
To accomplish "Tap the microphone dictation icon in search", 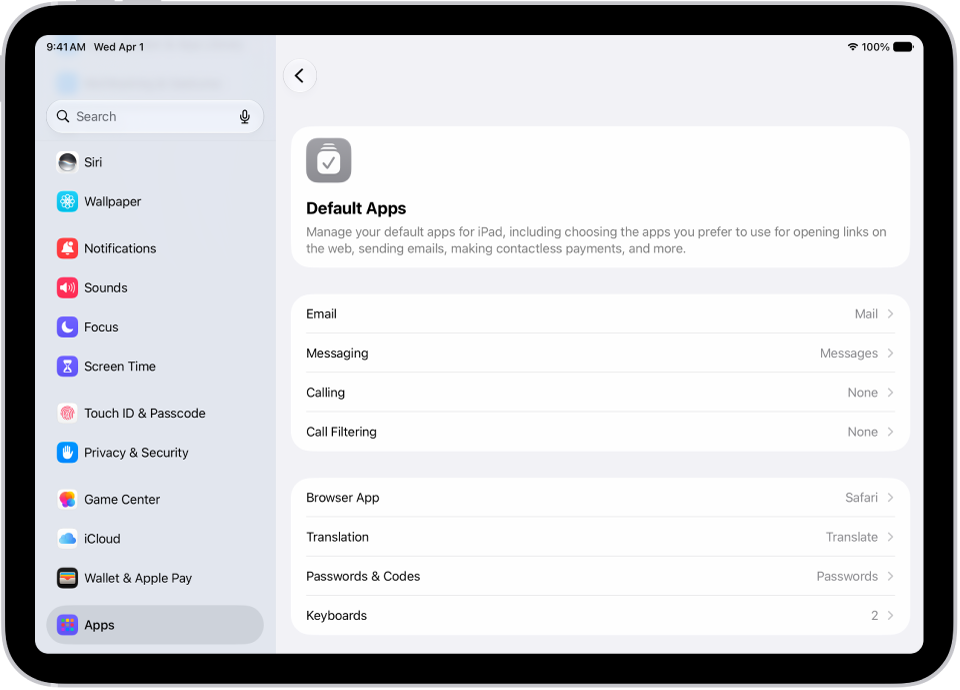I will pyautogui.click(x=245, y=116).
